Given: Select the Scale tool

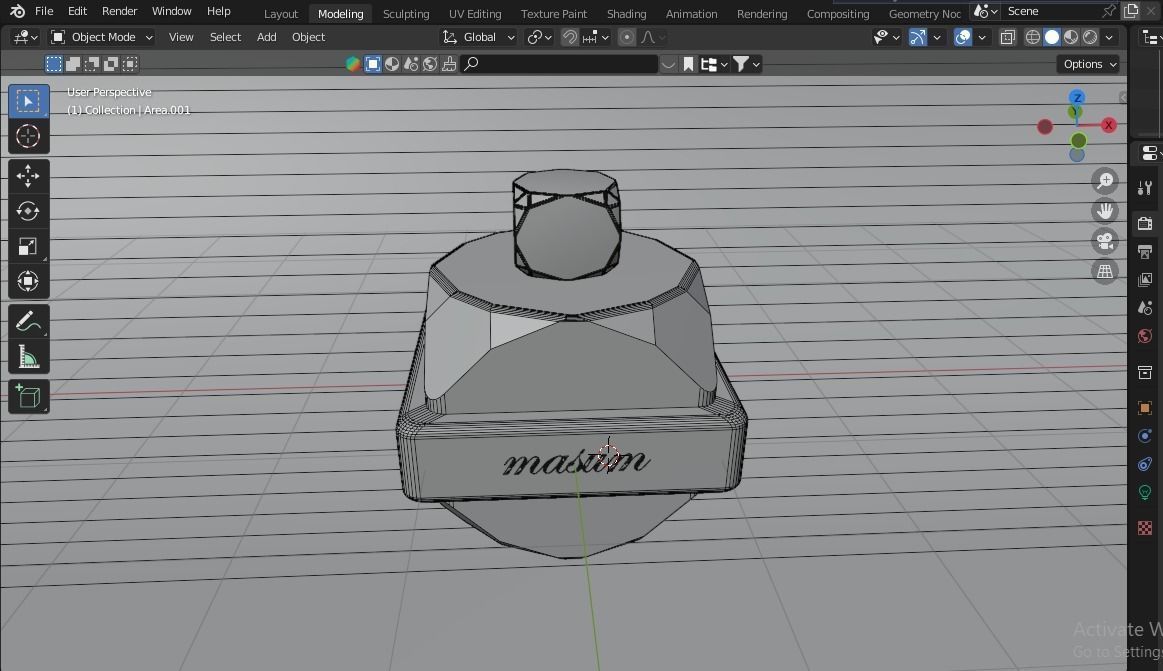Looking at the screenshot, I should (x=28, y=246).
